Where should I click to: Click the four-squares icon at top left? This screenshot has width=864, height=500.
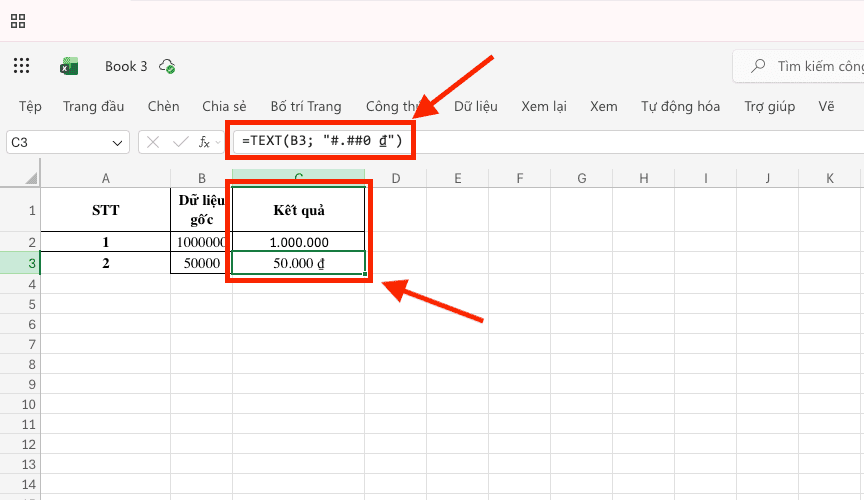coord(18,21)
